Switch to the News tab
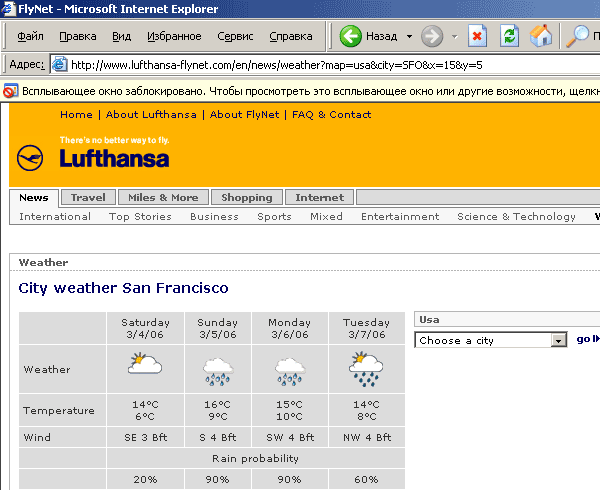The width and height of the screenshot is (600, 490). (34, 198)
